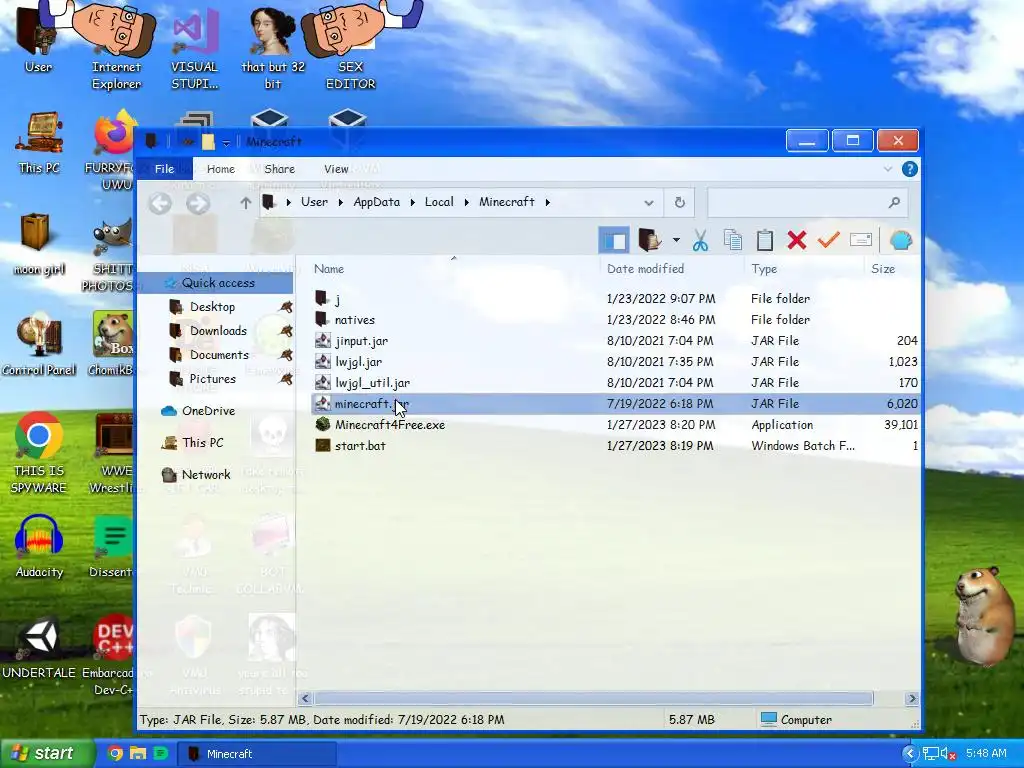The image size is (1024, 768).
Task: Expand the ribbon with the chevron
Action: [888, 169]
